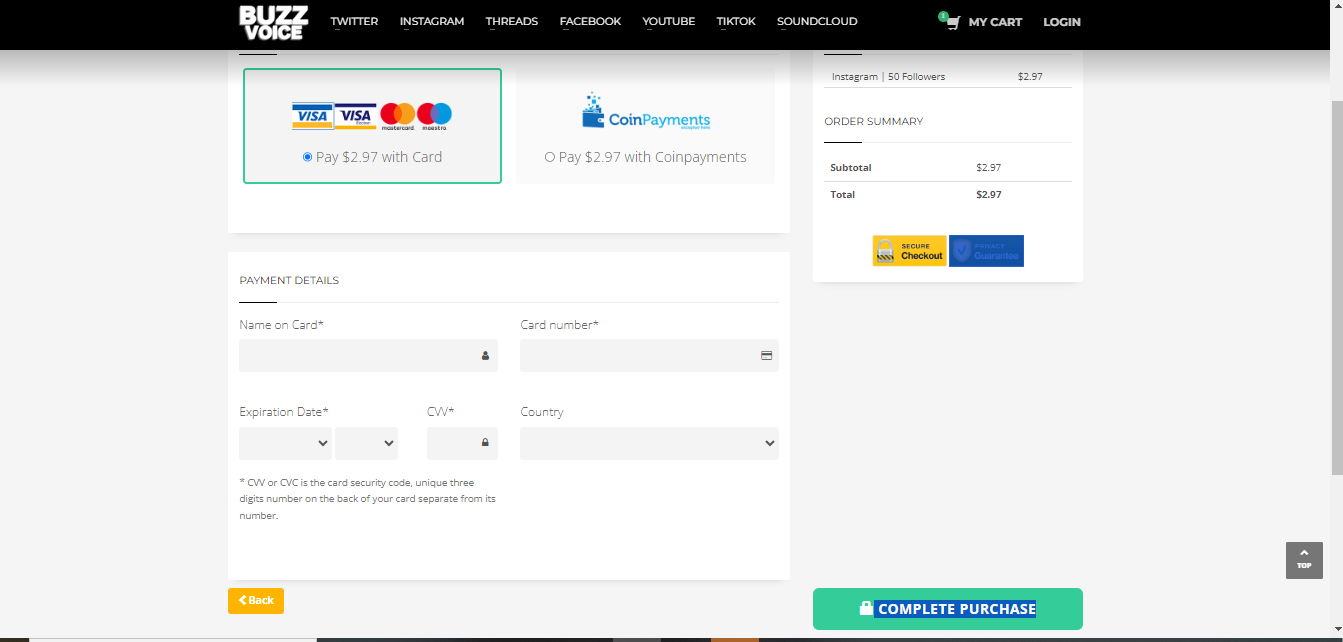Viewport: 1343px width, 642px height.
Task: Select Pay $2.97 with Card radio
Action: (308, 157)
